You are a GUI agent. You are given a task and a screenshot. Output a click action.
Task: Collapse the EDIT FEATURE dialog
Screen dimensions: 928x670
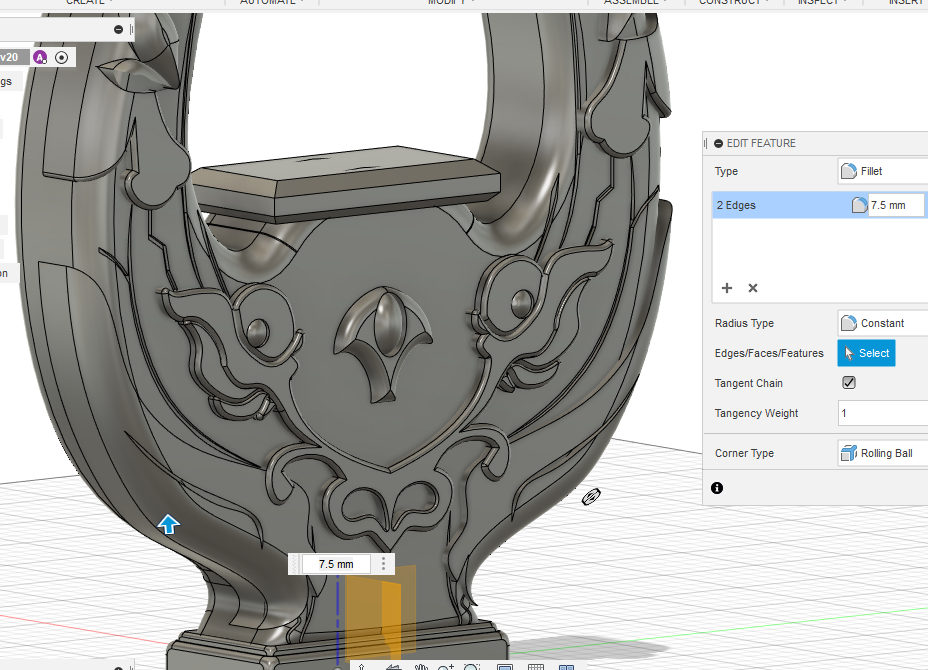pos(718,143)
